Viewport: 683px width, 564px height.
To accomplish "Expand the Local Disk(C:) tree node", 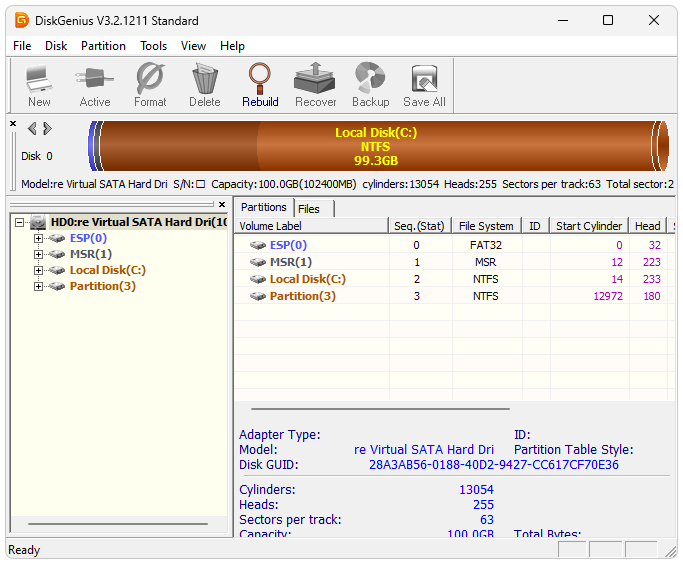I will 39,270.
